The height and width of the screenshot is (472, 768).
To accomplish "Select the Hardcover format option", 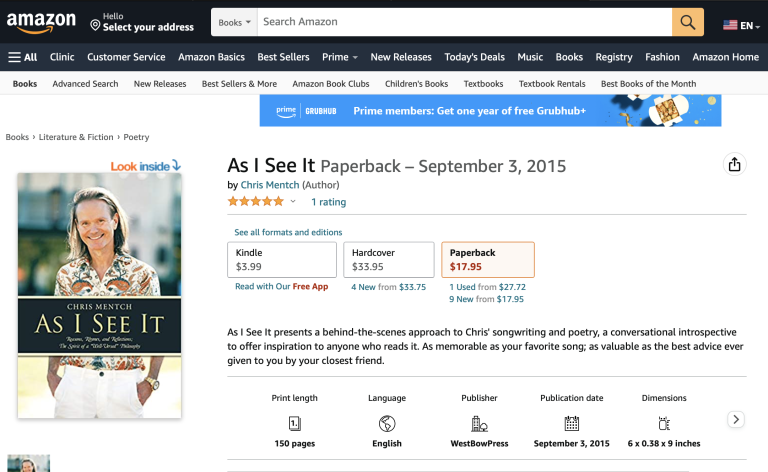I will 388,260.
